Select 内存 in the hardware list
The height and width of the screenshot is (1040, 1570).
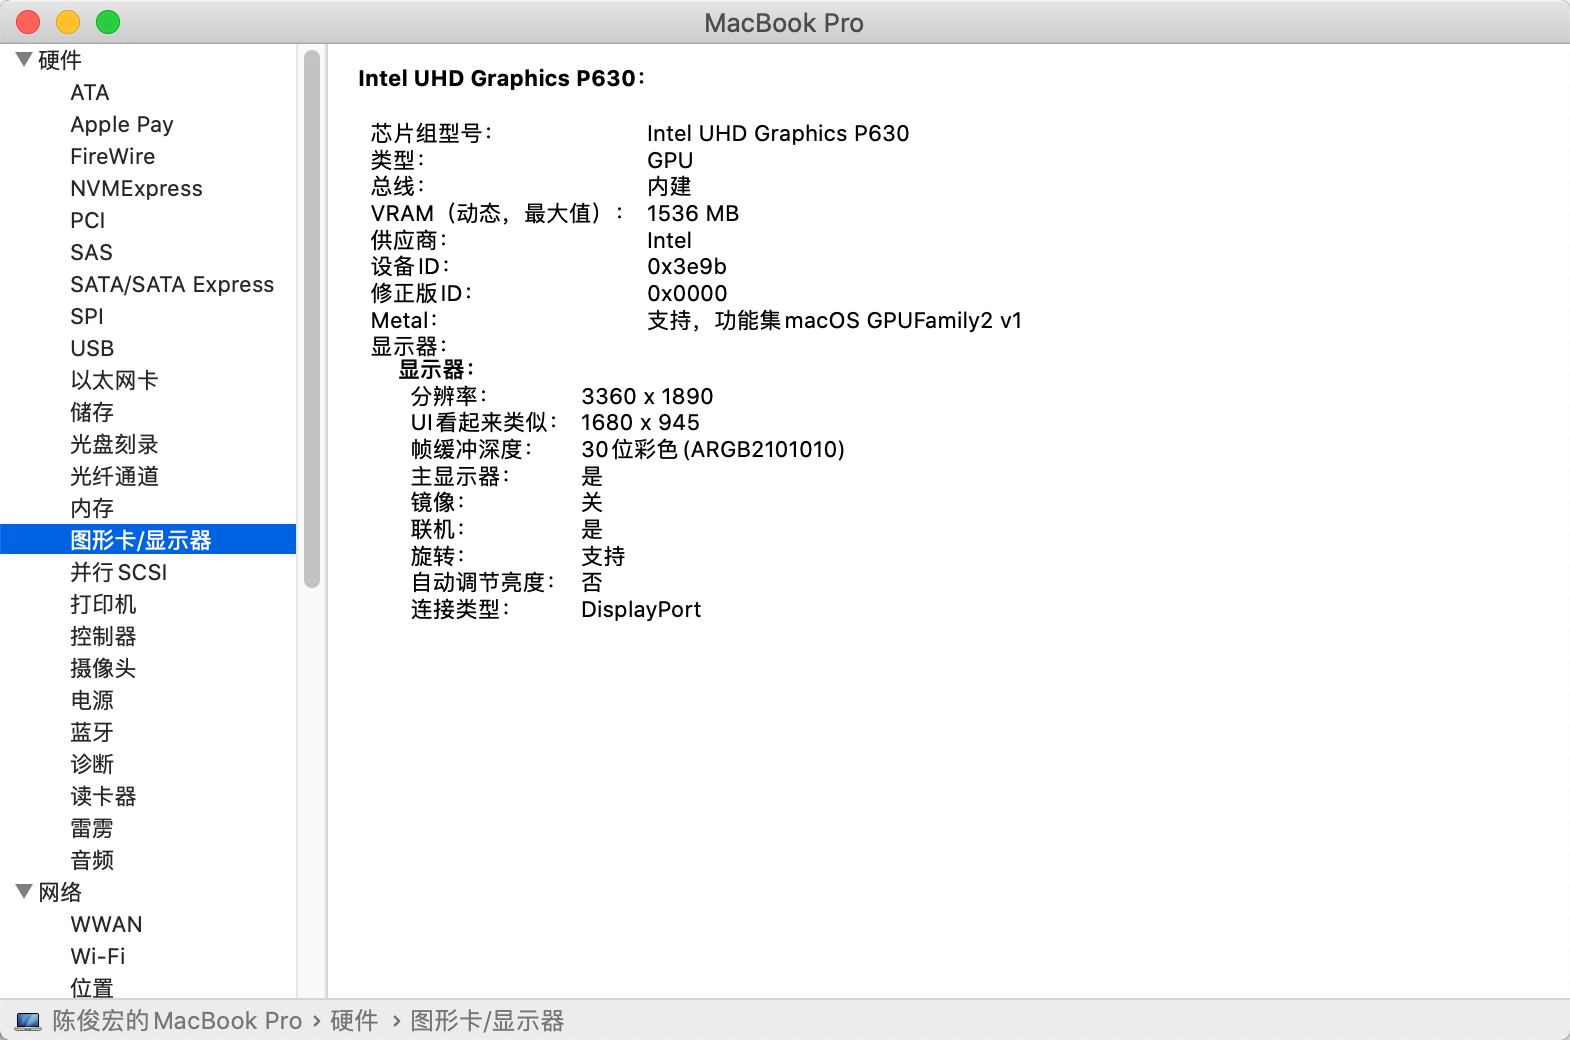[92, 509]
